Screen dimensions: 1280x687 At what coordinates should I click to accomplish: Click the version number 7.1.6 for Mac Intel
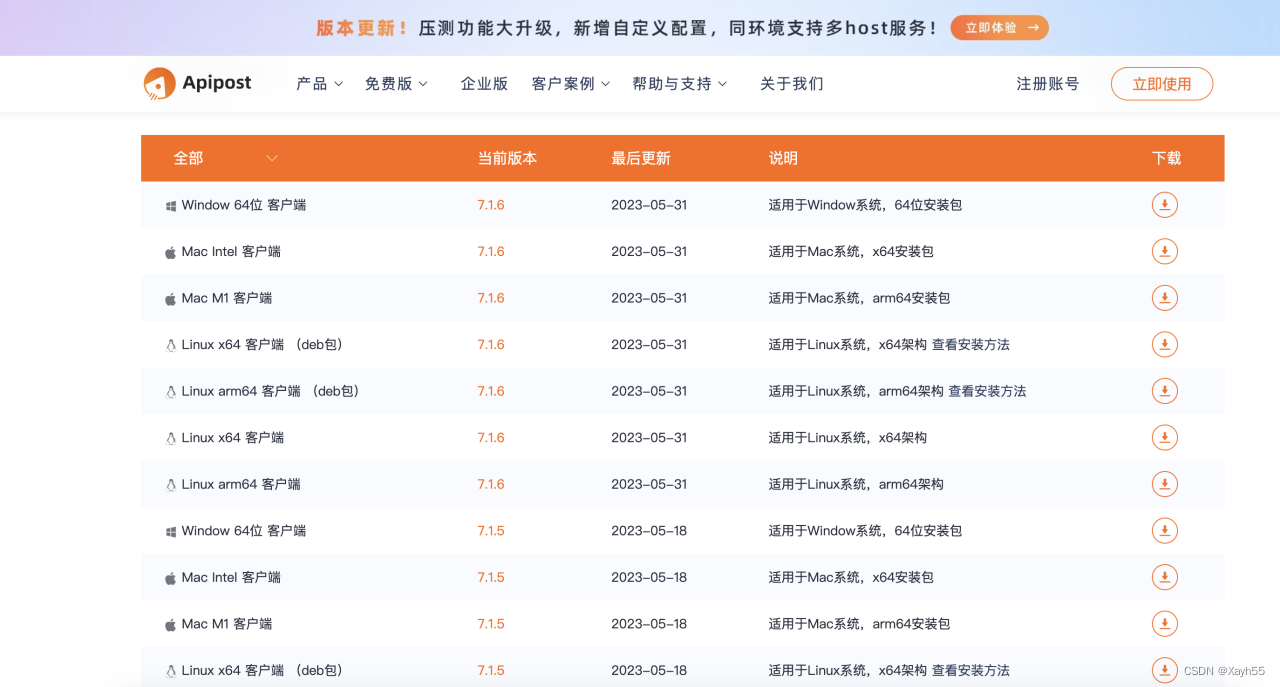(490, 251)
